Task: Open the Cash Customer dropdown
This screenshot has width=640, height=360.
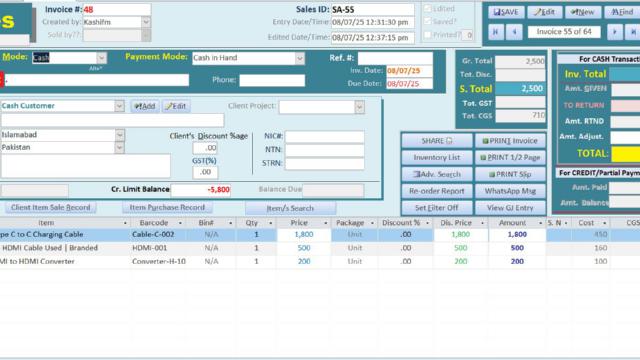Action: point(119,106)
